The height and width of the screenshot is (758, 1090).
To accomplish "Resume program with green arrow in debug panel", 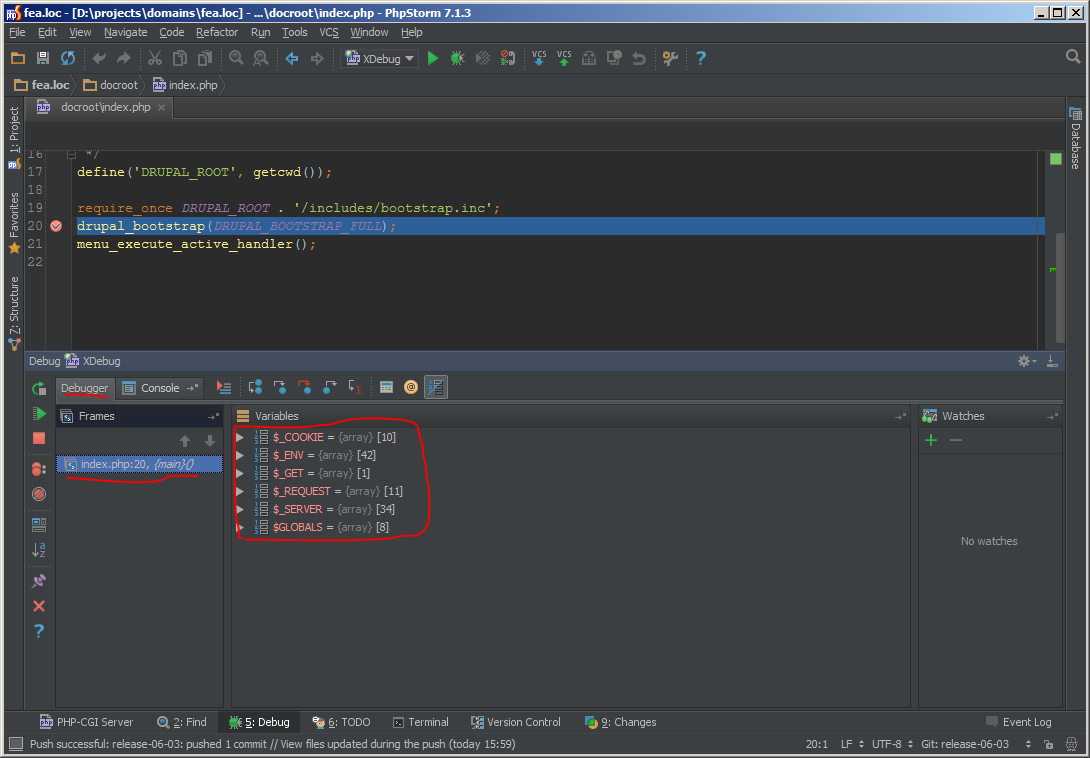I will (x=39, y=414).
